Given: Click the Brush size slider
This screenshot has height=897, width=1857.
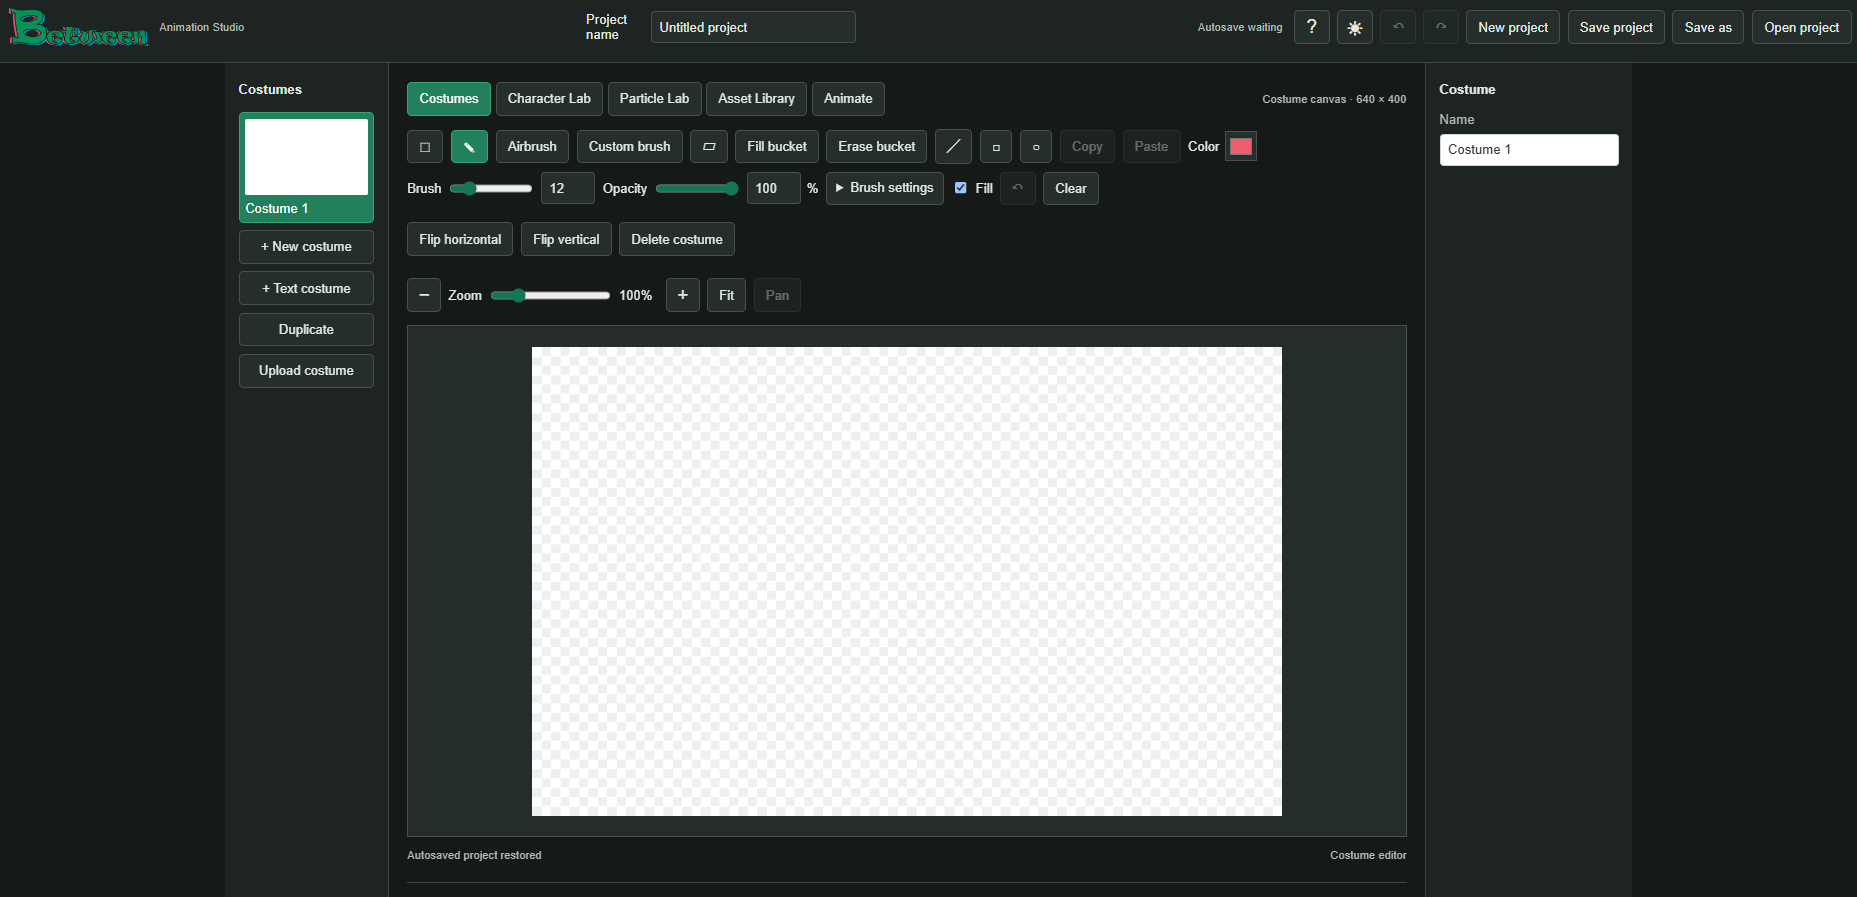Looking at the screenshot, I should pos(491,188).
